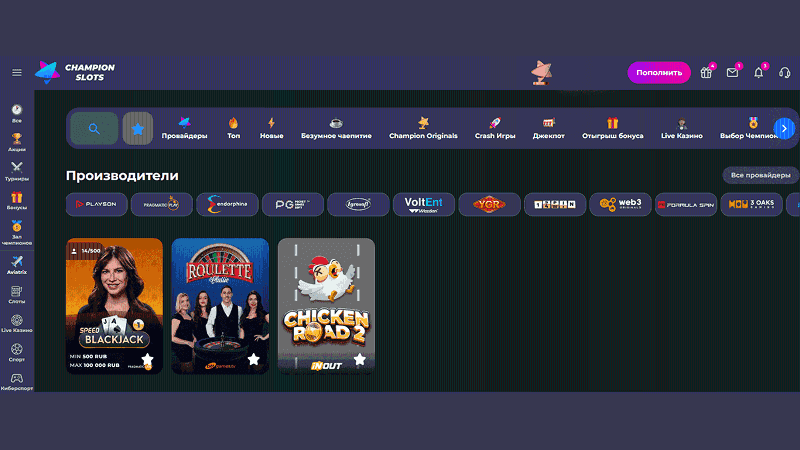The width and height of the screenshot is (800, 450).
Task: Click the game search button
Action: (94, 128)
